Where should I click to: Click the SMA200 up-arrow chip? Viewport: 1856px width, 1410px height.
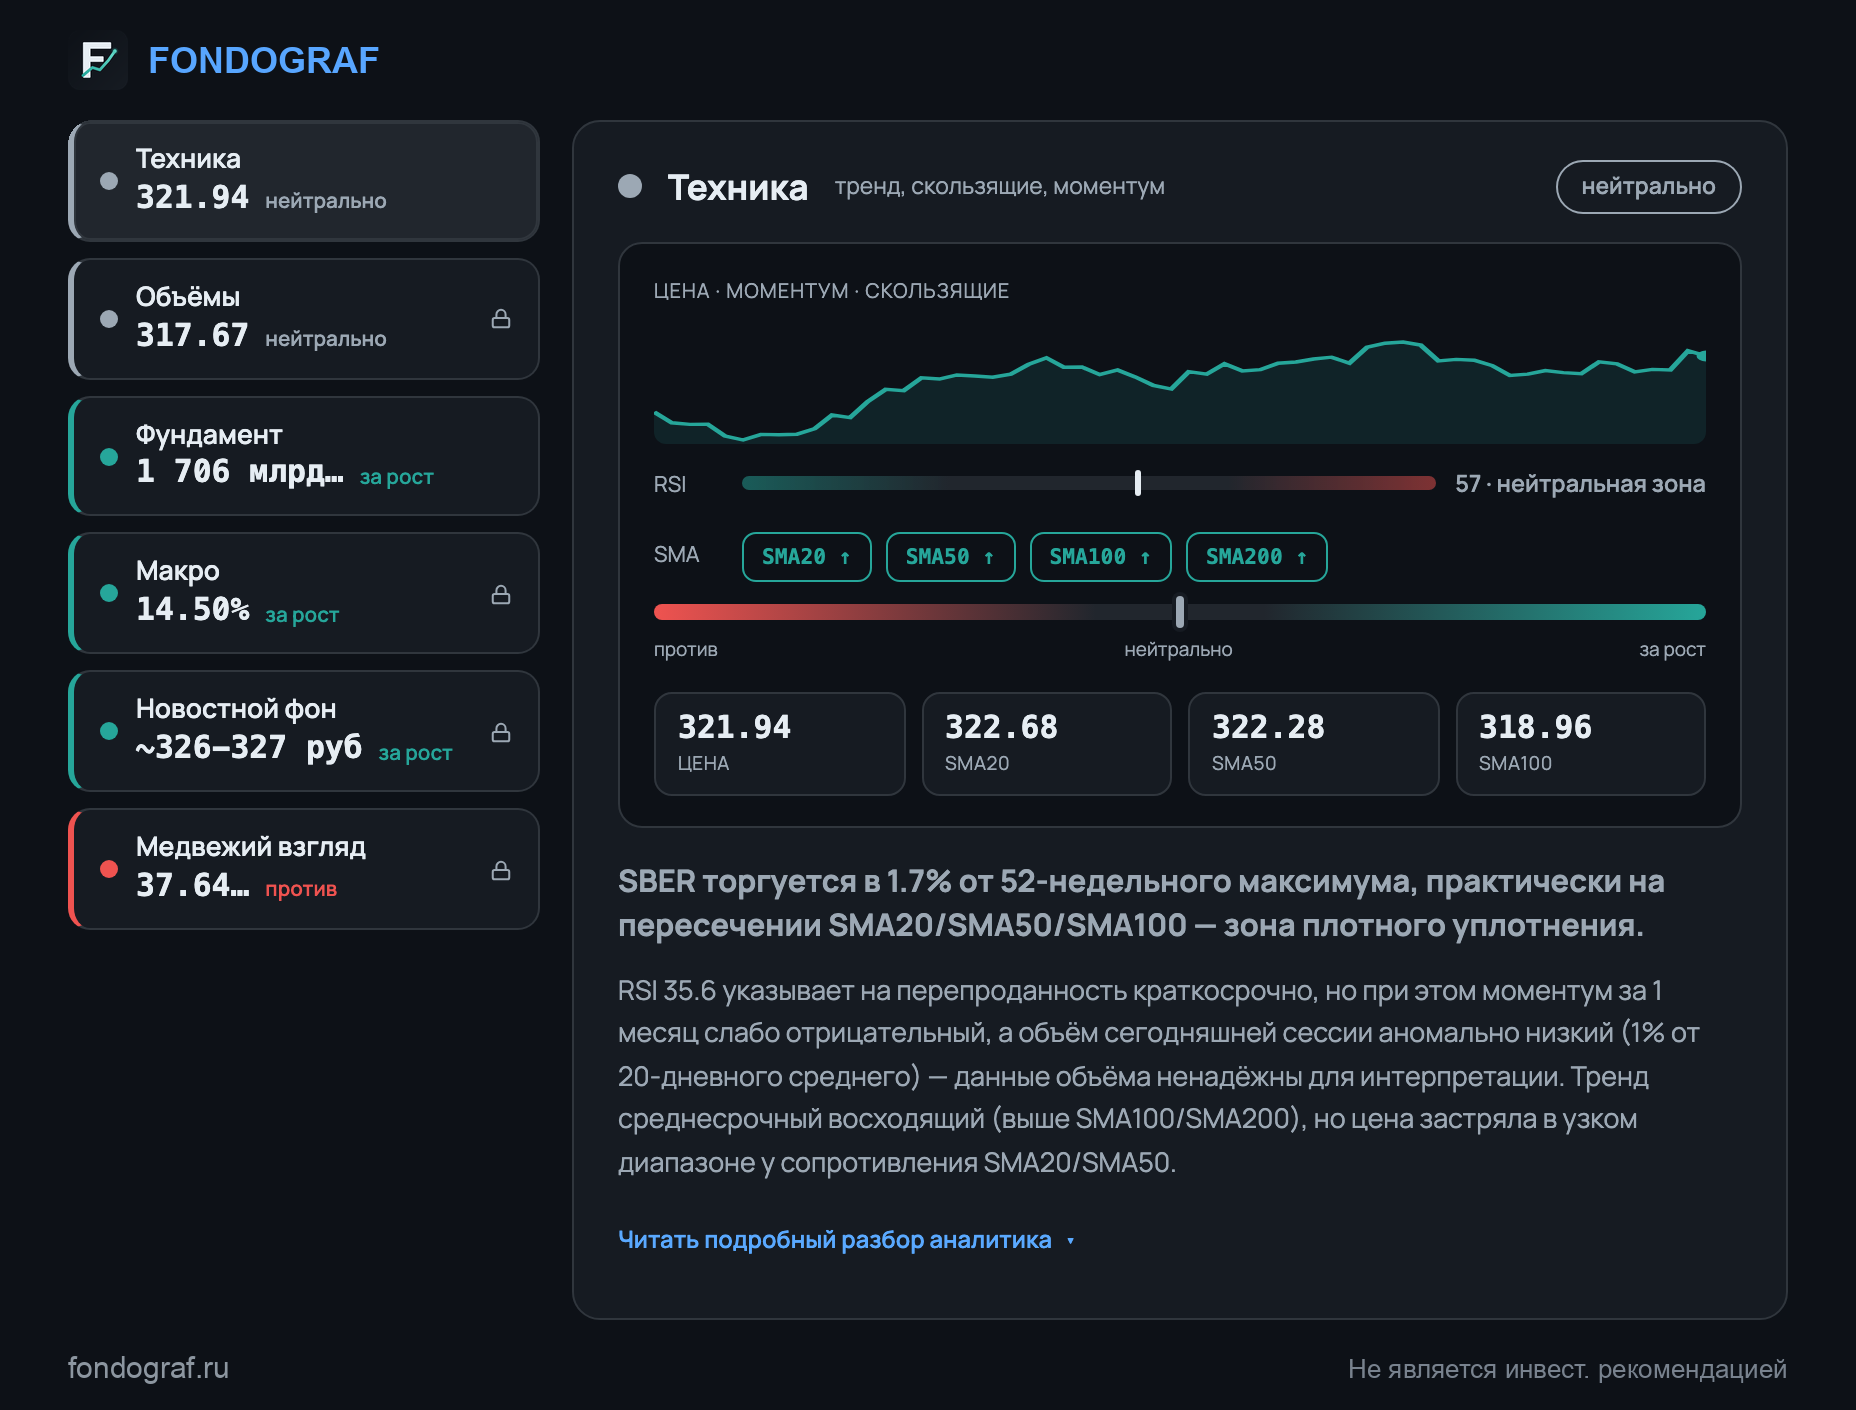1256,557
